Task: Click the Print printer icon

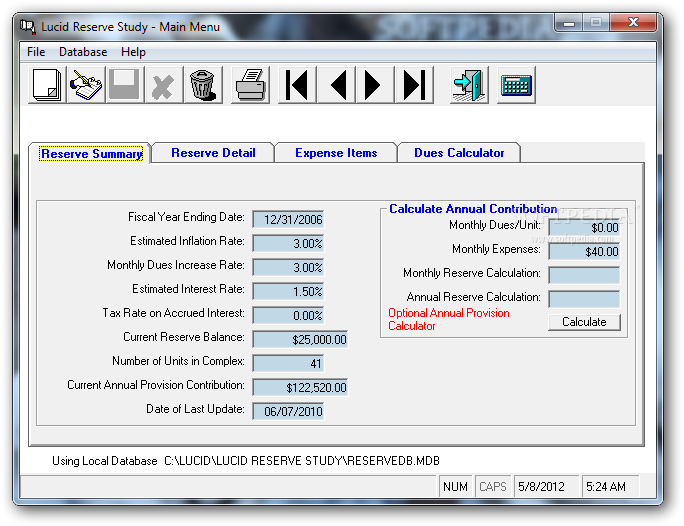Action: pos(250,85)
